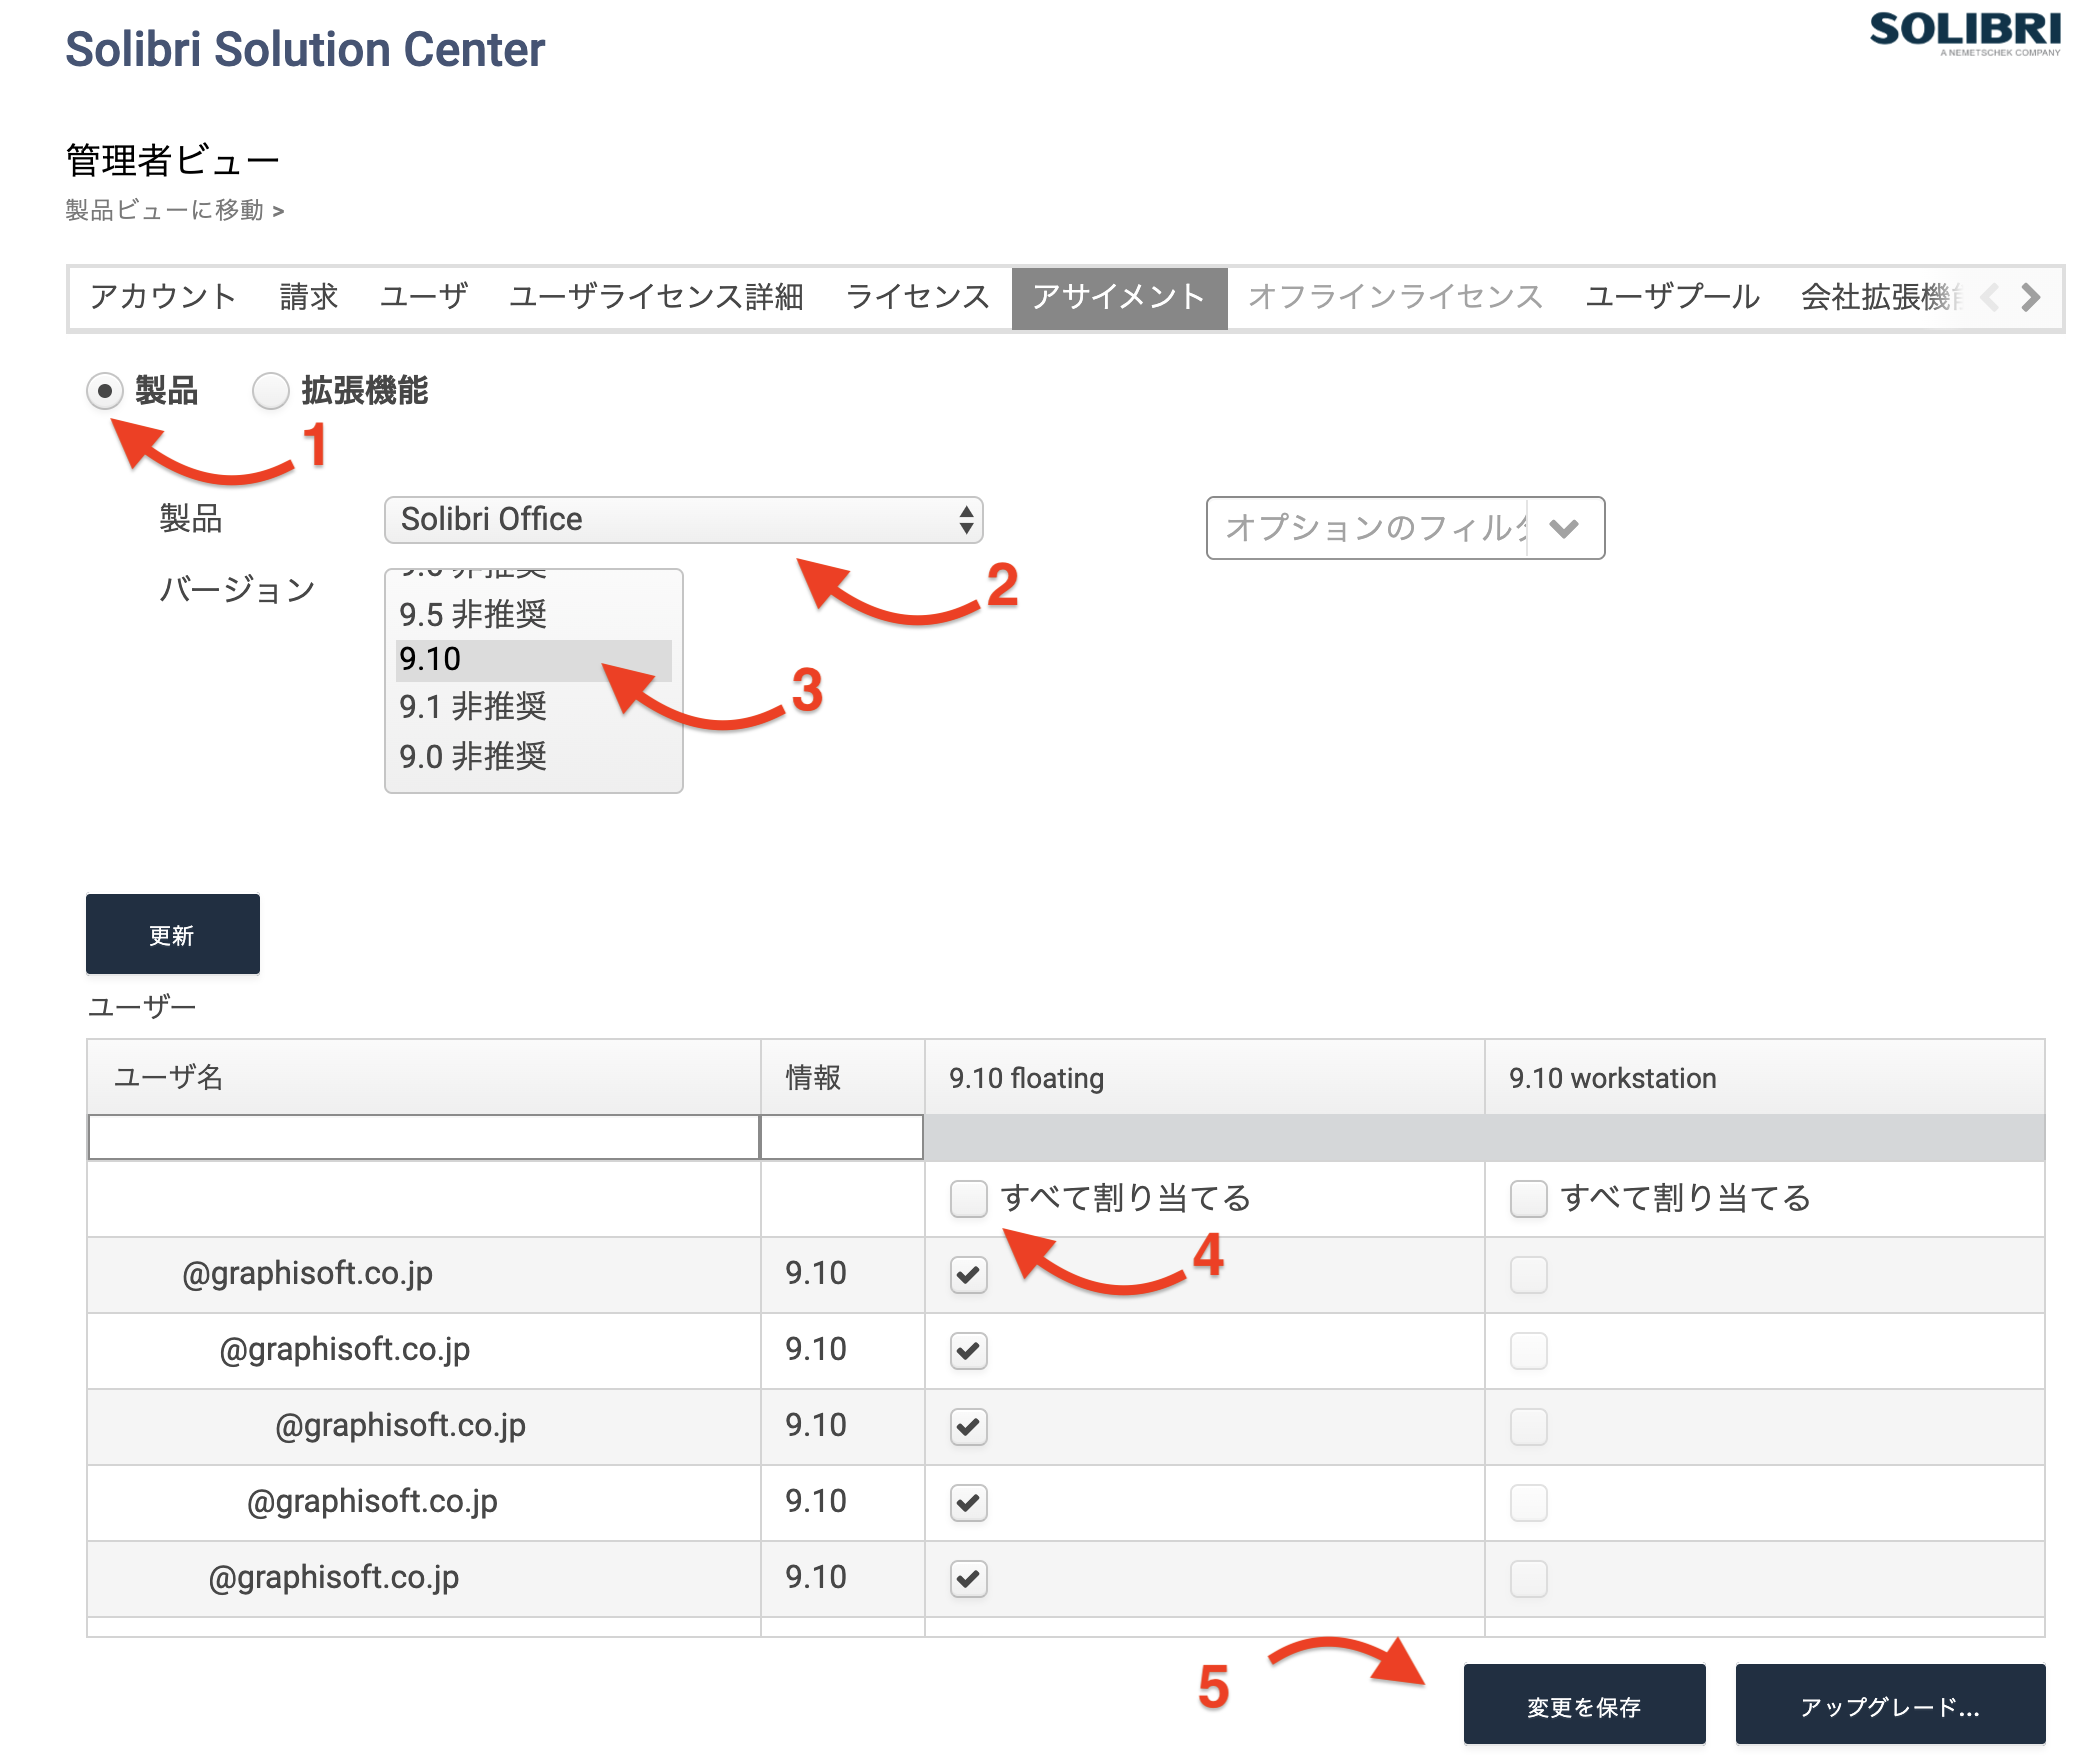Select version 9.5 非推奨 in list

(534, 614)
